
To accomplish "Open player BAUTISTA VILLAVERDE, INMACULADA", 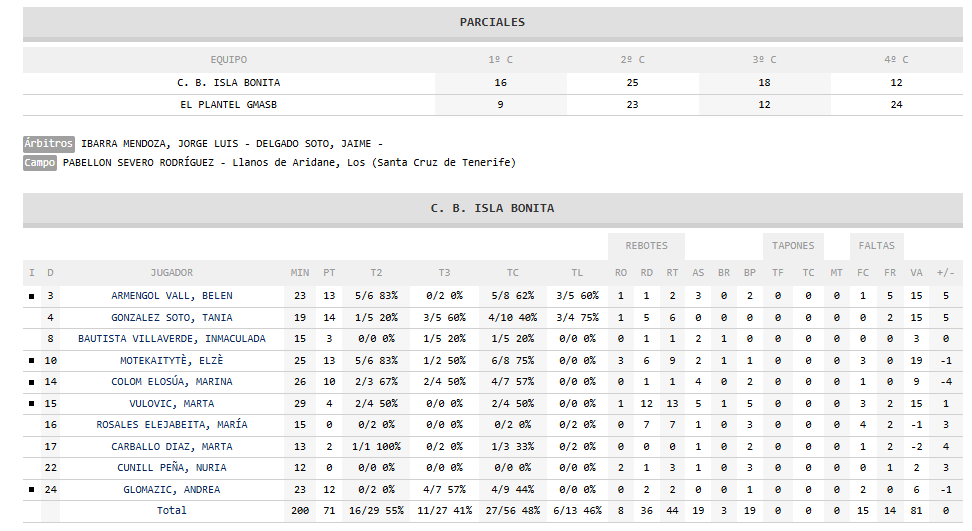I will click(x=171, y=339).
